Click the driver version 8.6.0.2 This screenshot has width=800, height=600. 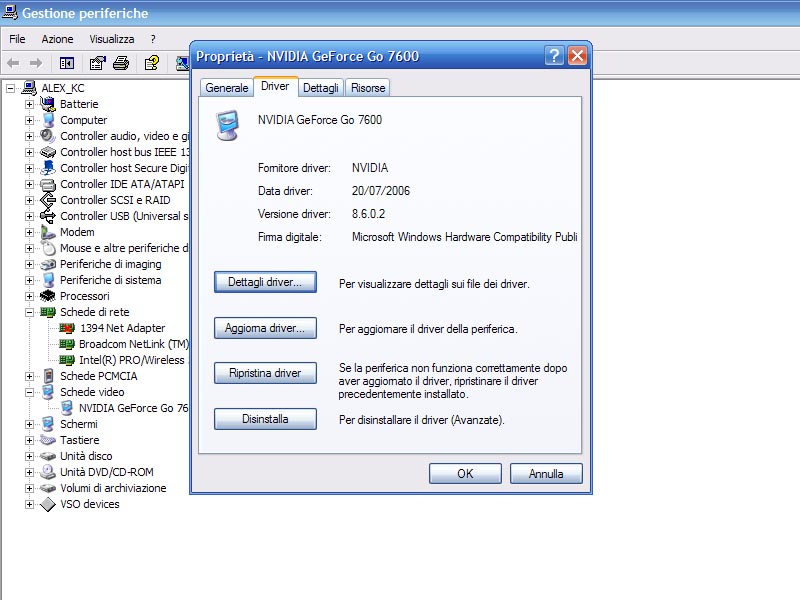[368, 214]
